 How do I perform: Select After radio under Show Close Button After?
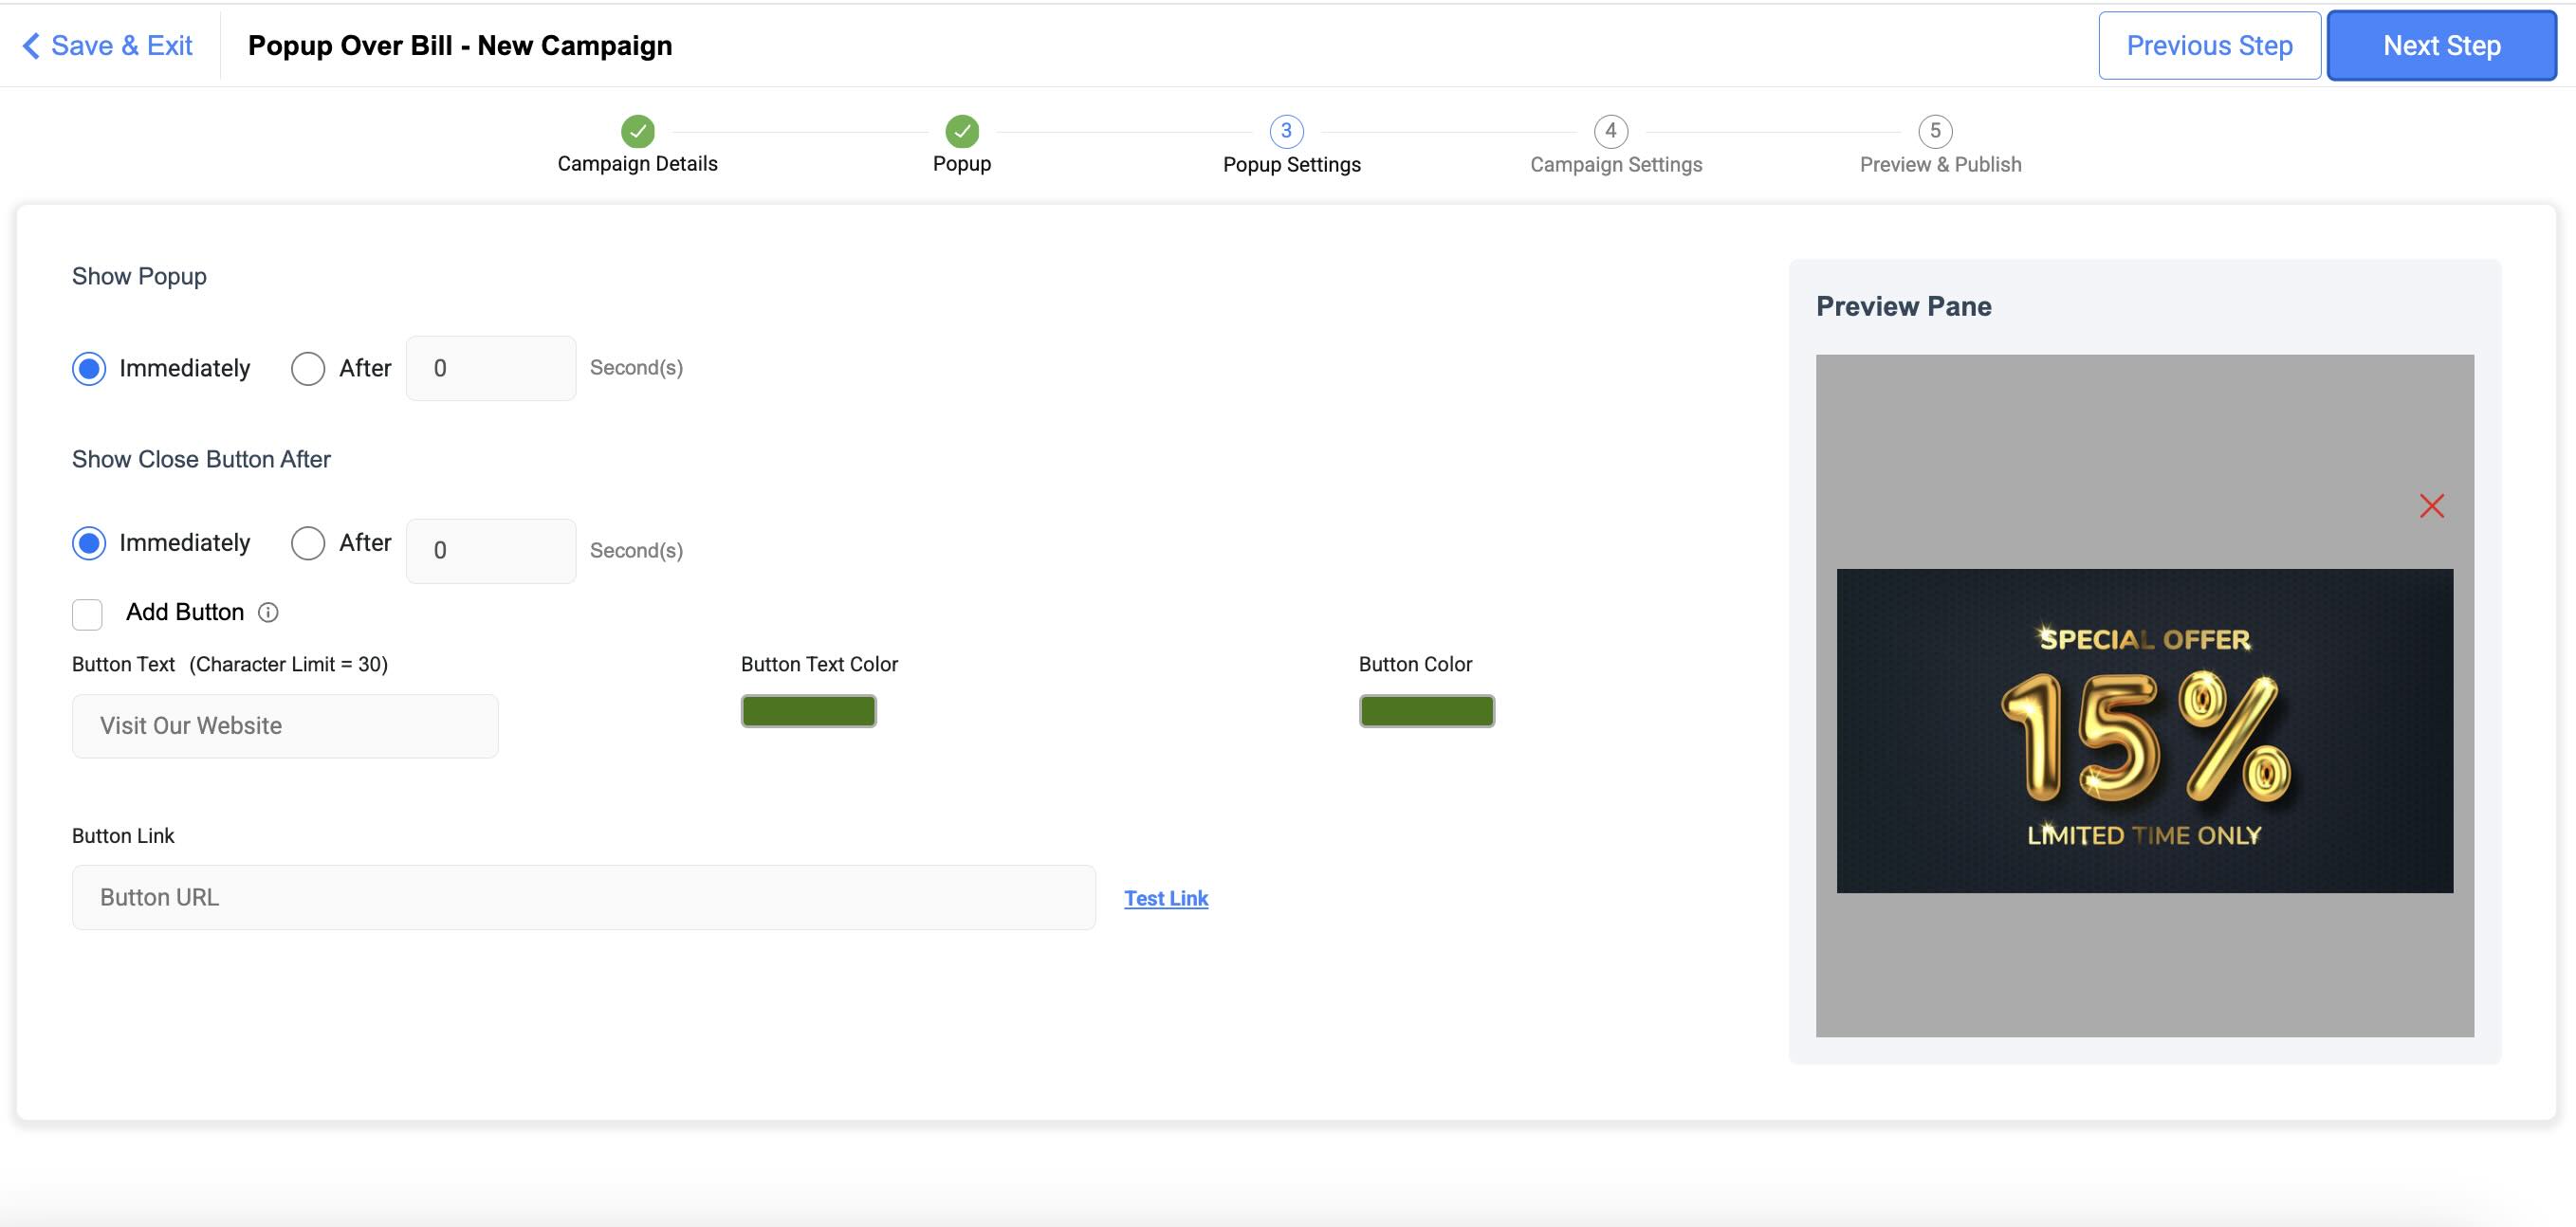click(308, 542)
